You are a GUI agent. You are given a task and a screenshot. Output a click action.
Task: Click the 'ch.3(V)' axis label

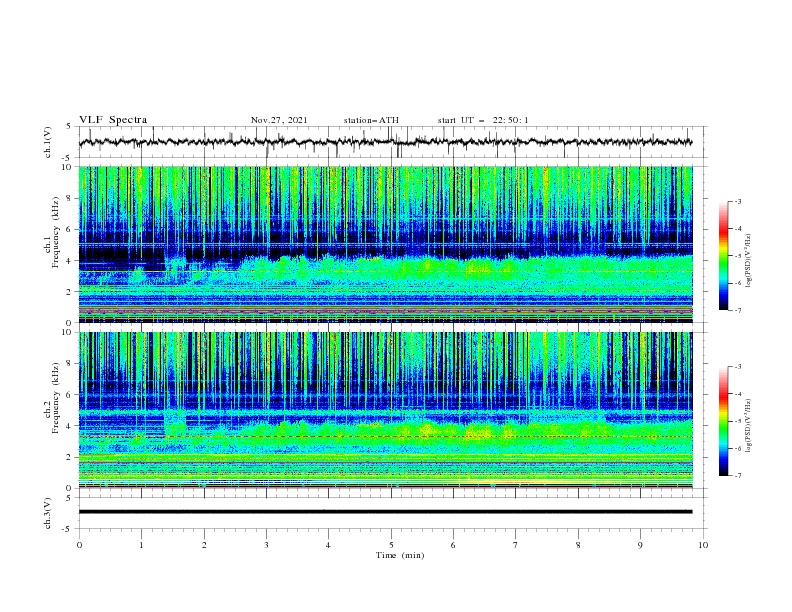coord(48,513)
